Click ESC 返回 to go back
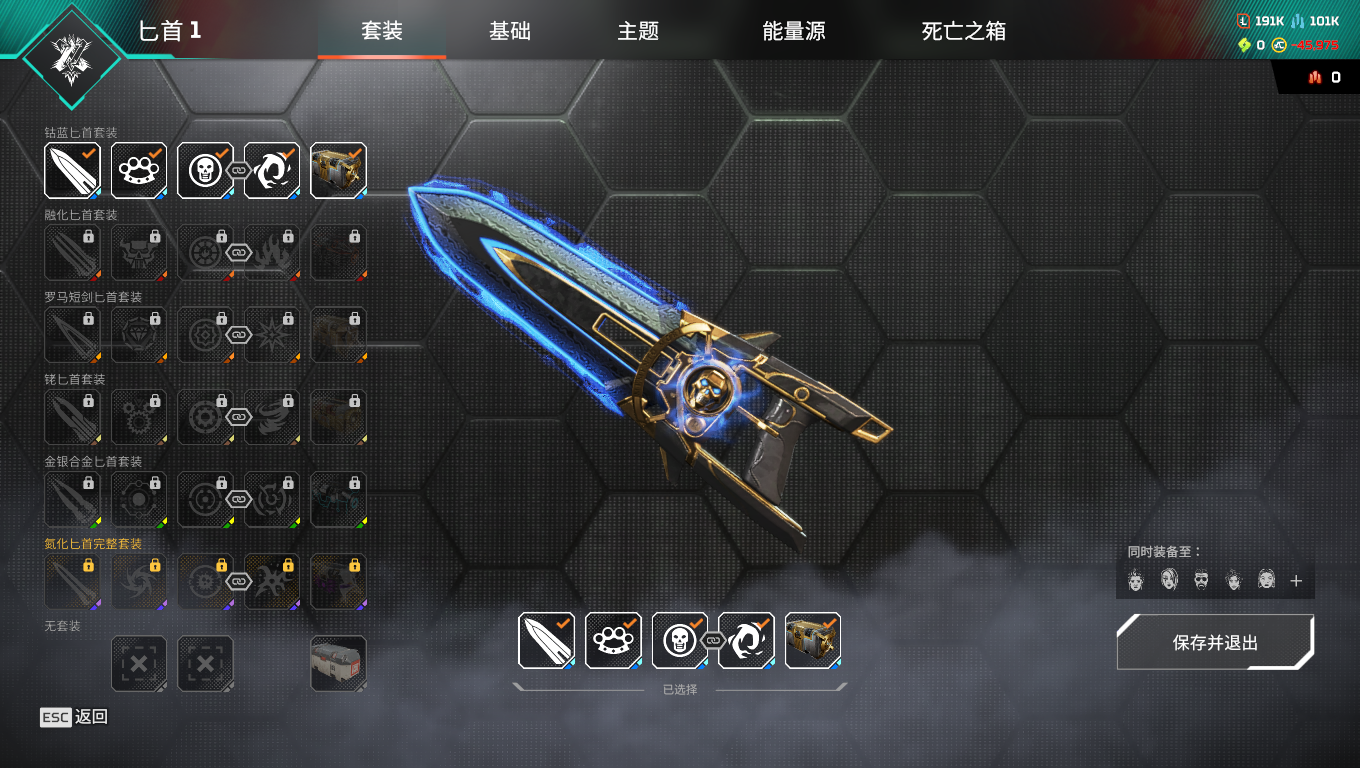The height and width of the screenshot is (768, 1360). point(74,717)
